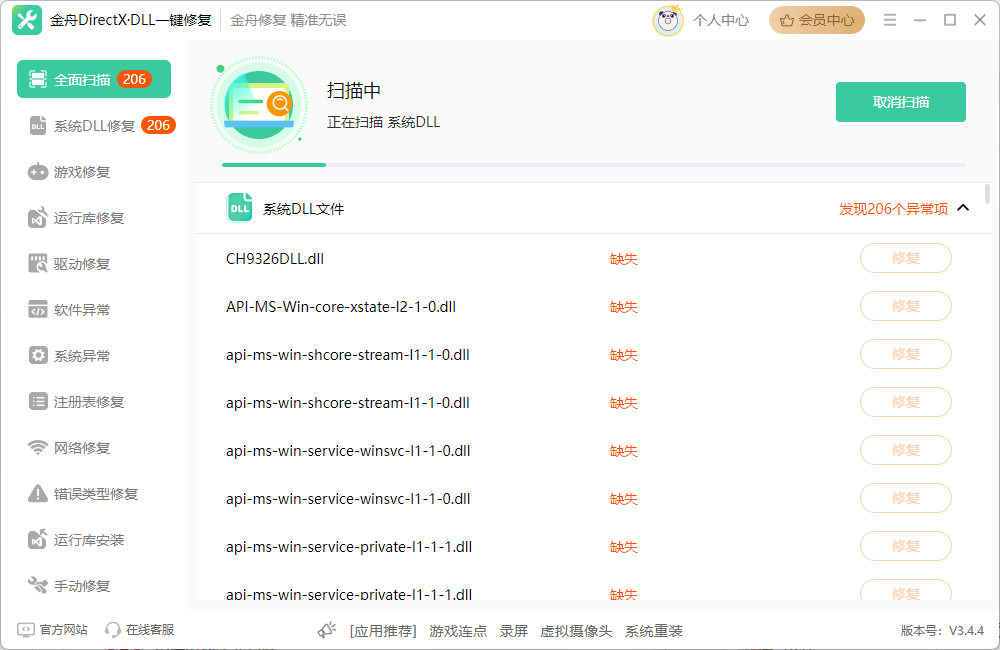The width and height of the screenshot is (1000, 650).
Task: Open the 虚拟摄像头 virtual camera tool
Action: coord(575,631)
